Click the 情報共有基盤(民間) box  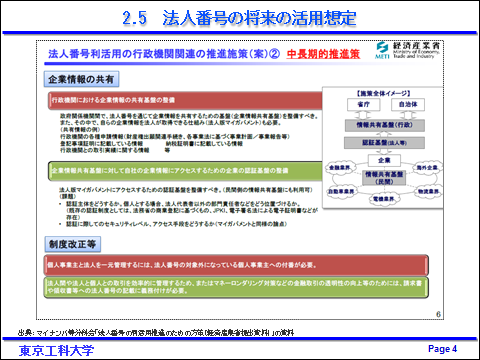(384, 178)
